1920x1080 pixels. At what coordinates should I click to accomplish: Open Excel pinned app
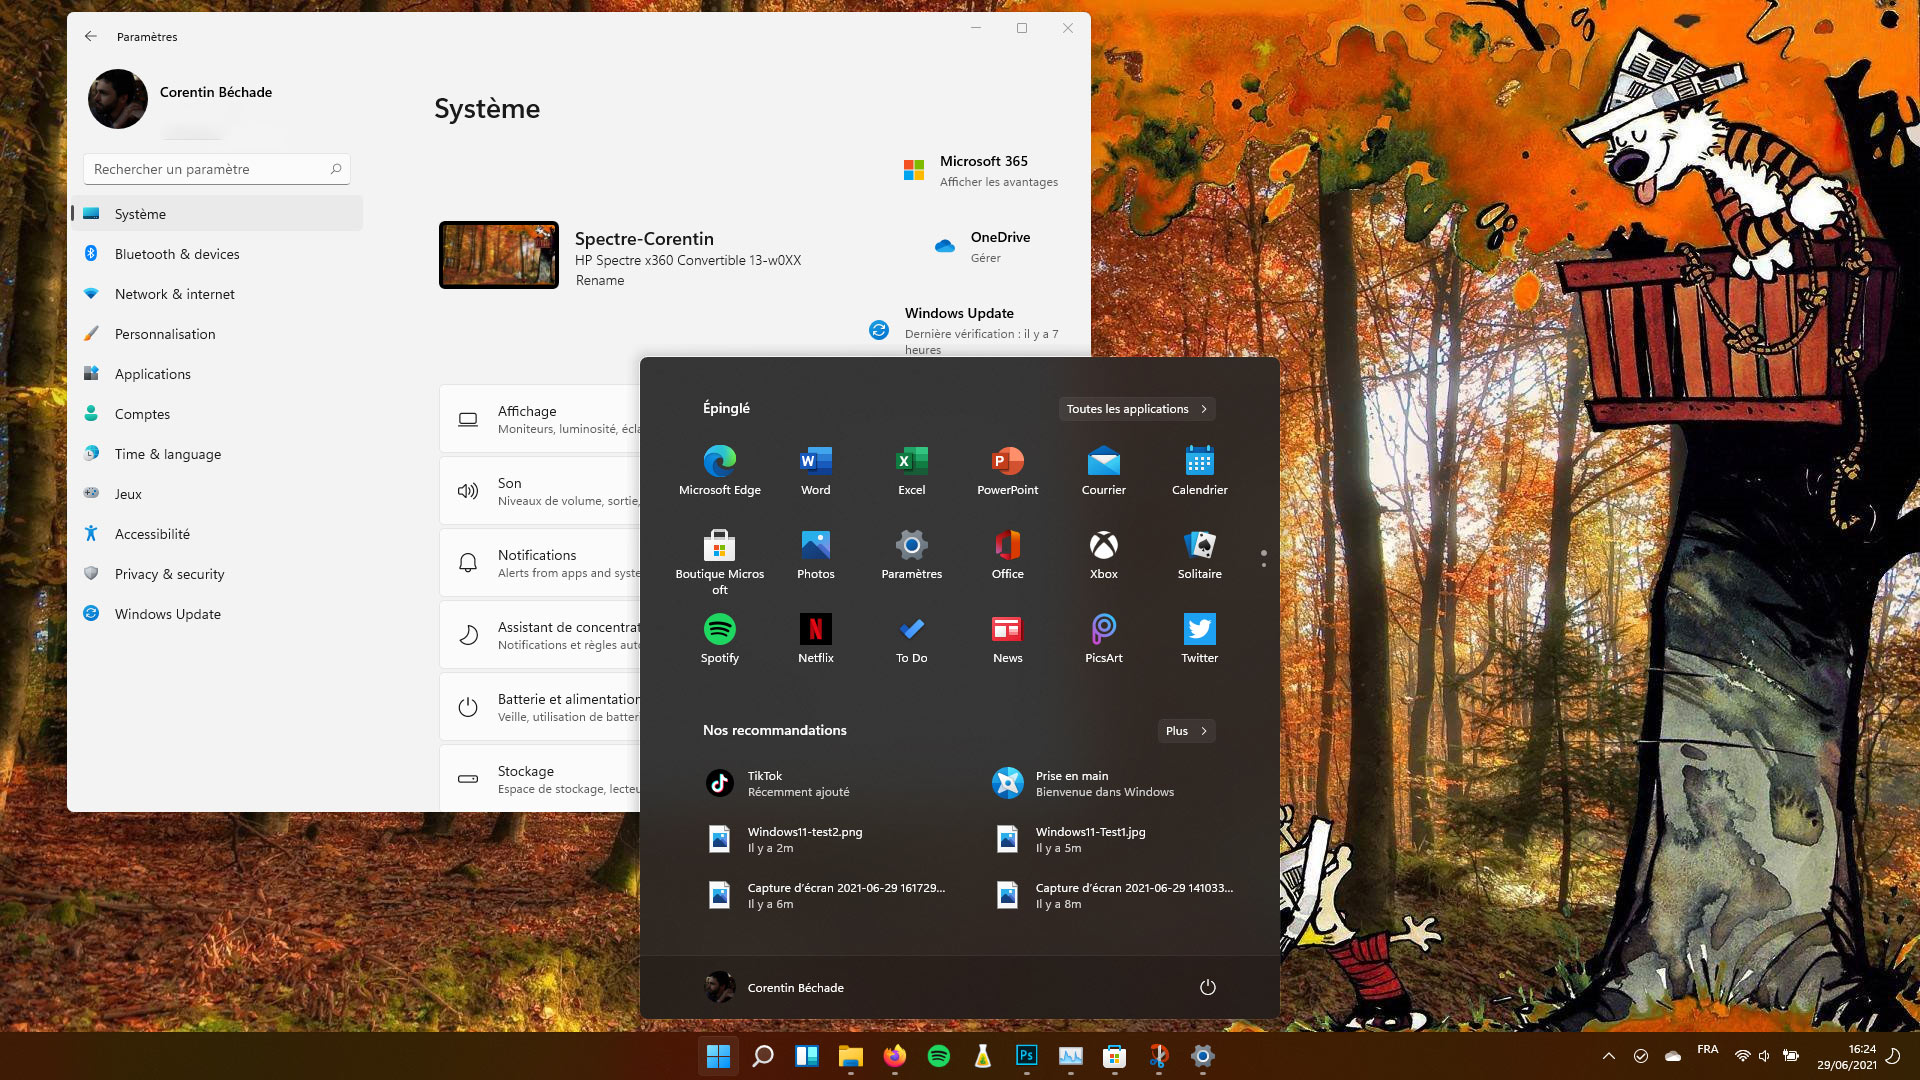(x=911, y=470)
